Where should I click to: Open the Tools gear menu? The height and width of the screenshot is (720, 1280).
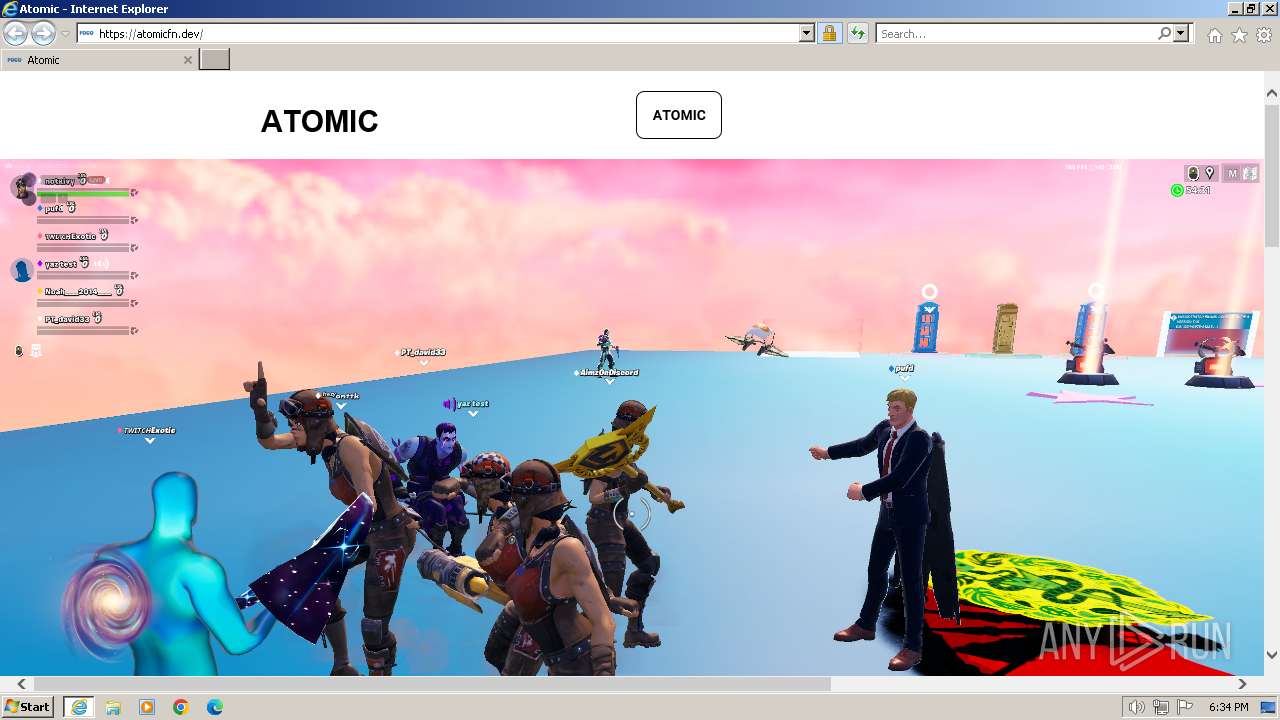coord(1264,35)
